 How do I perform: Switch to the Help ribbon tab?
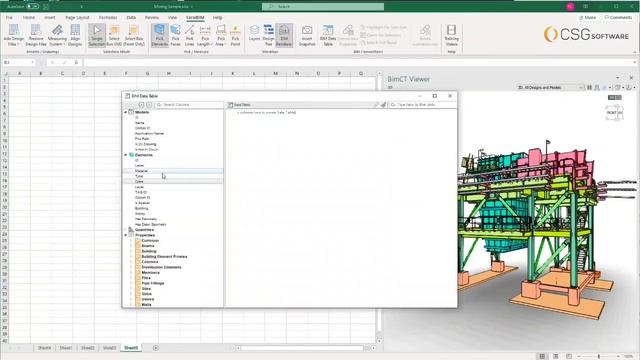218,18
